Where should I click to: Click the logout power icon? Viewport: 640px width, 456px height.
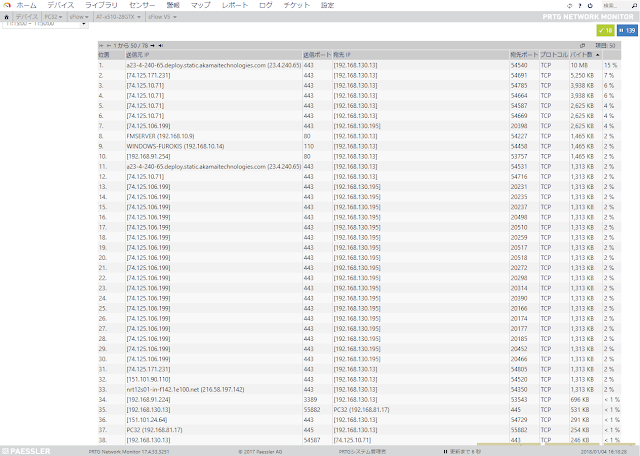(590, 6)
